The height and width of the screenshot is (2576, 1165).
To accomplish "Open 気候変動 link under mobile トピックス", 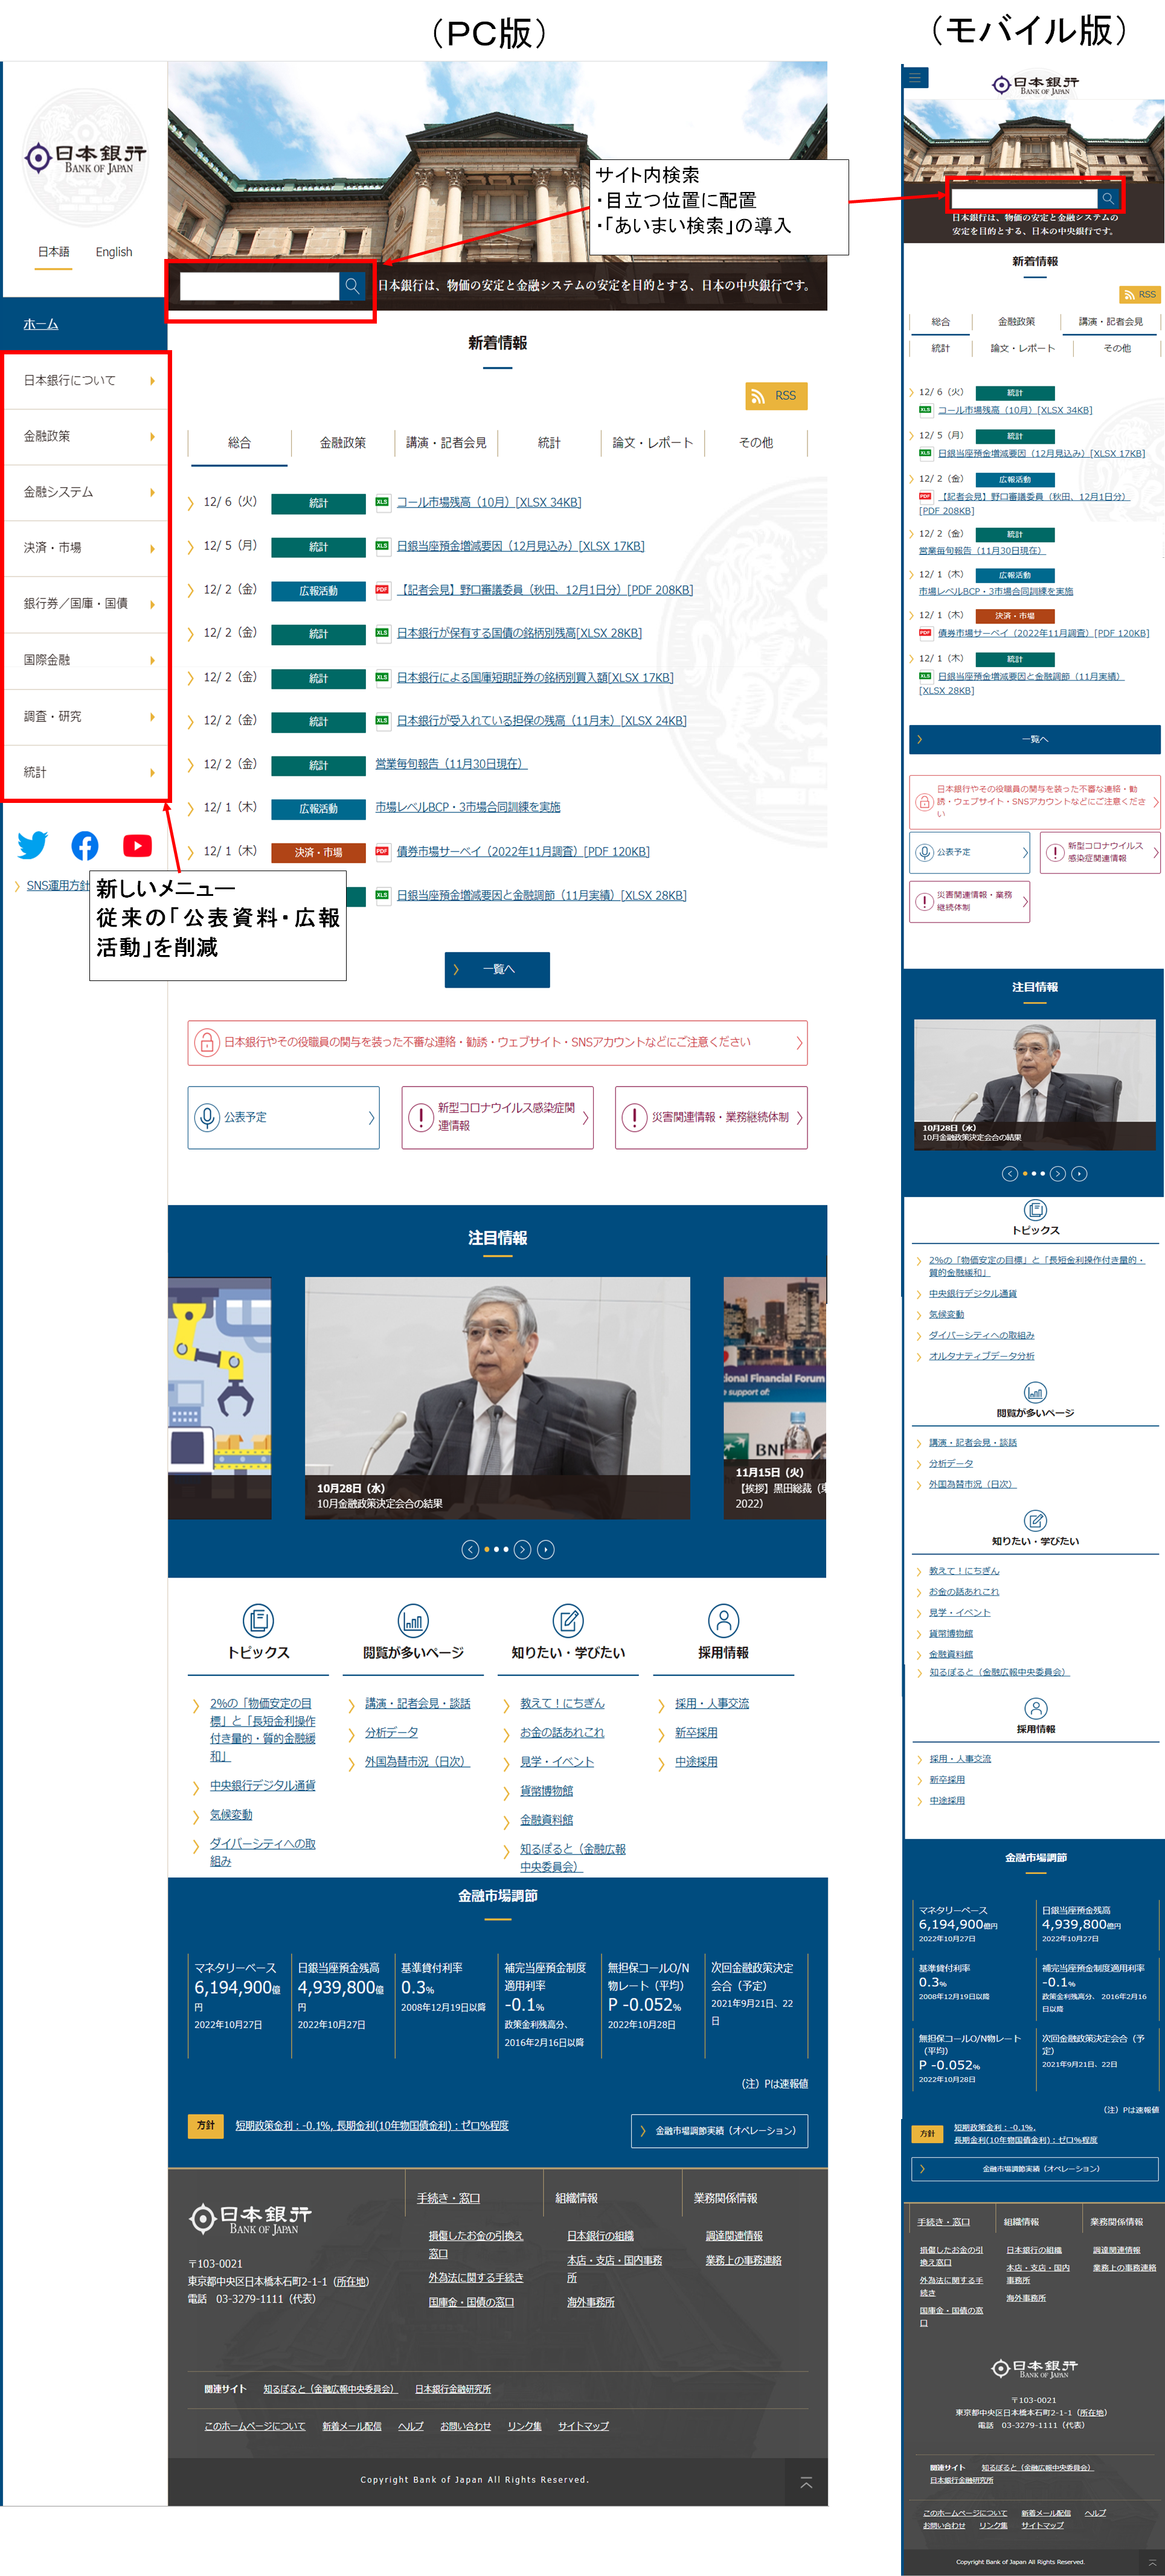I will 946,1315.
